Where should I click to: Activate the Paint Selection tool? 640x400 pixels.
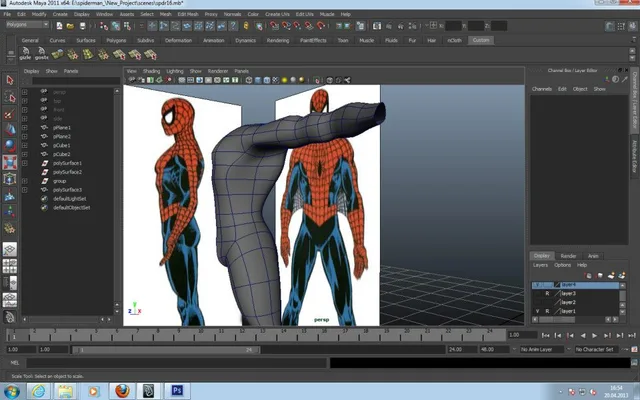(10, 114)
